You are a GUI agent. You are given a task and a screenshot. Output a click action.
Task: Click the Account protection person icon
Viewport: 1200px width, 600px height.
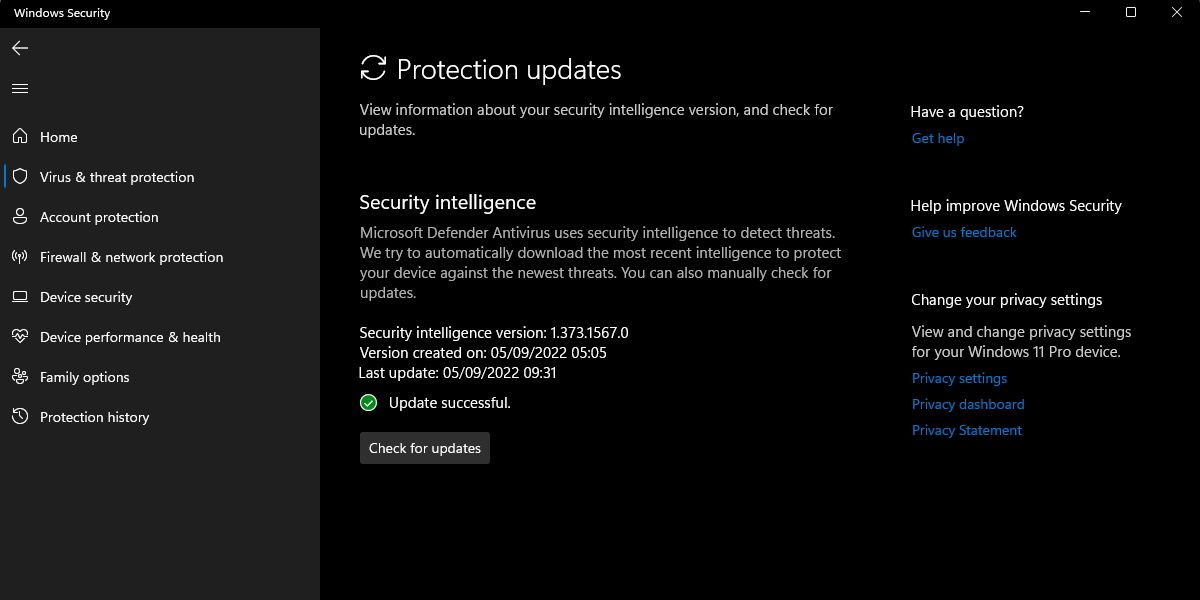tap(20, 217)
